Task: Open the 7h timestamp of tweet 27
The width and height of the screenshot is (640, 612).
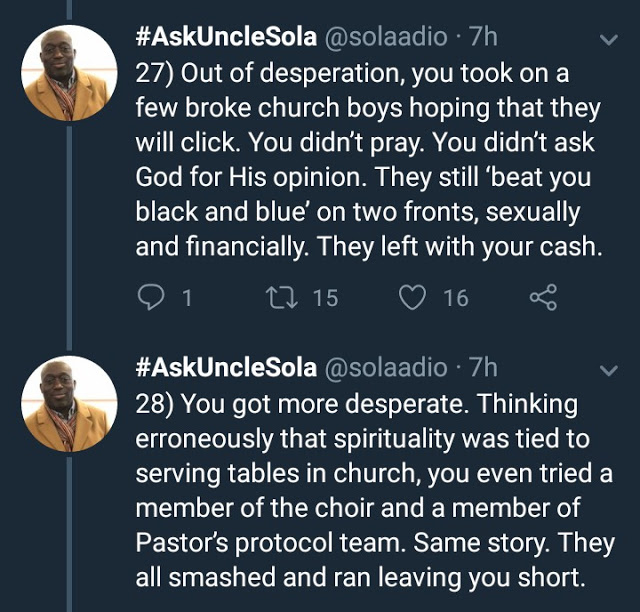Action: [x=482, y=38]
